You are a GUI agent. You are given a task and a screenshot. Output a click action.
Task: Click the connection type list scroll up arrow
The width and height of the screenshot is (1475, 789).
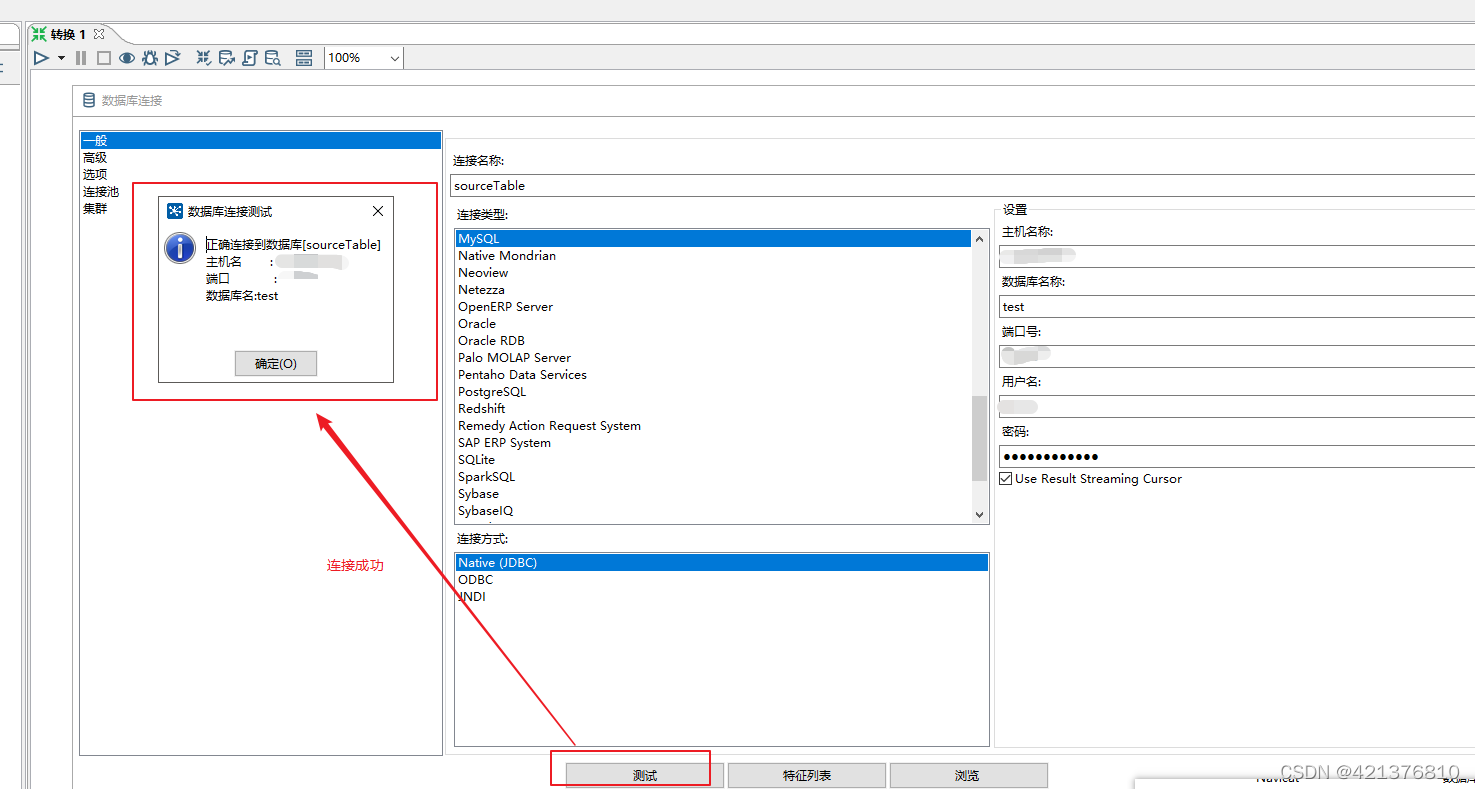pos(979,238)
